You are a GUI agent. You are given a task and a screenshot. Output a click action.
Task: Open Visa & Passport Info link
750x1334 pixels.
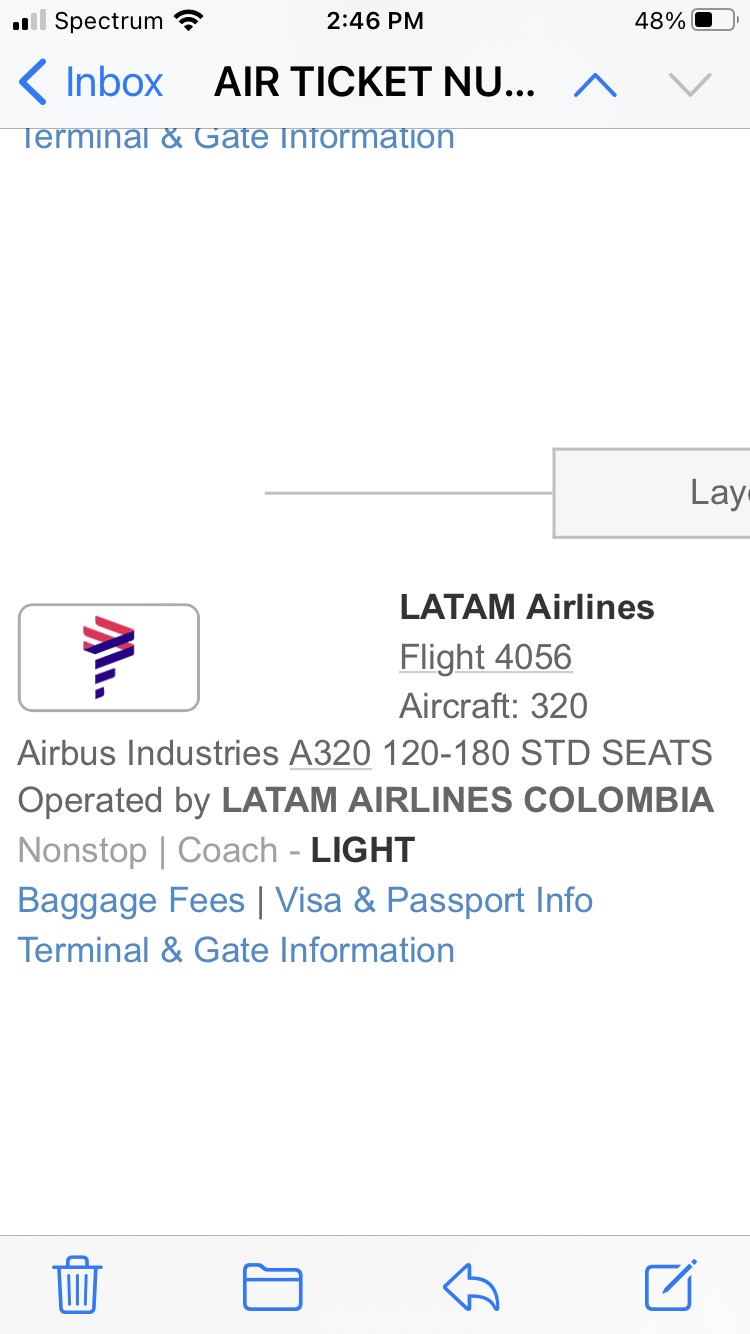434,900
